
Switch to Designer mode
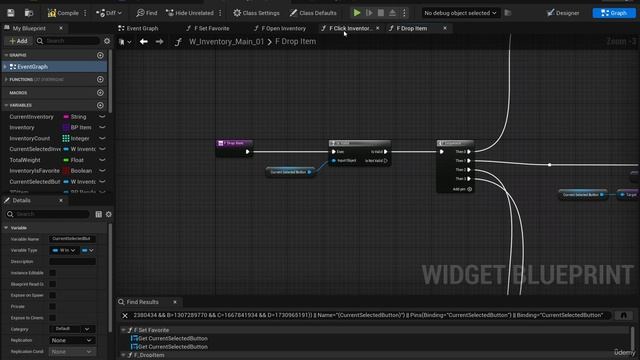(x=563, y=13)
